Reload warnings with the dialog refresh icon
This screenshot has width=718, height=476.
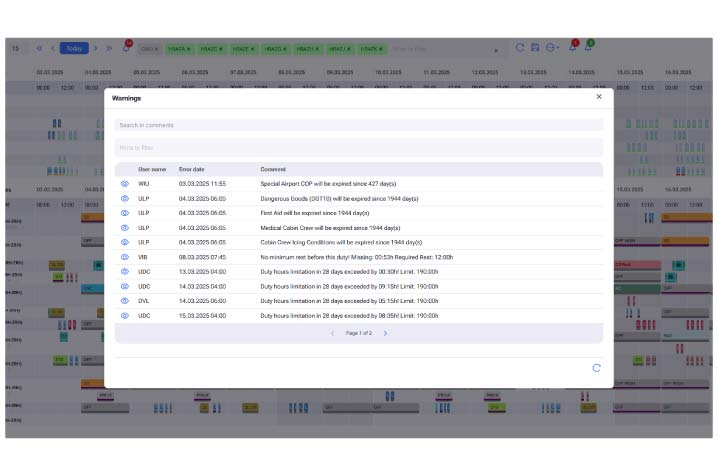point(596,368)
